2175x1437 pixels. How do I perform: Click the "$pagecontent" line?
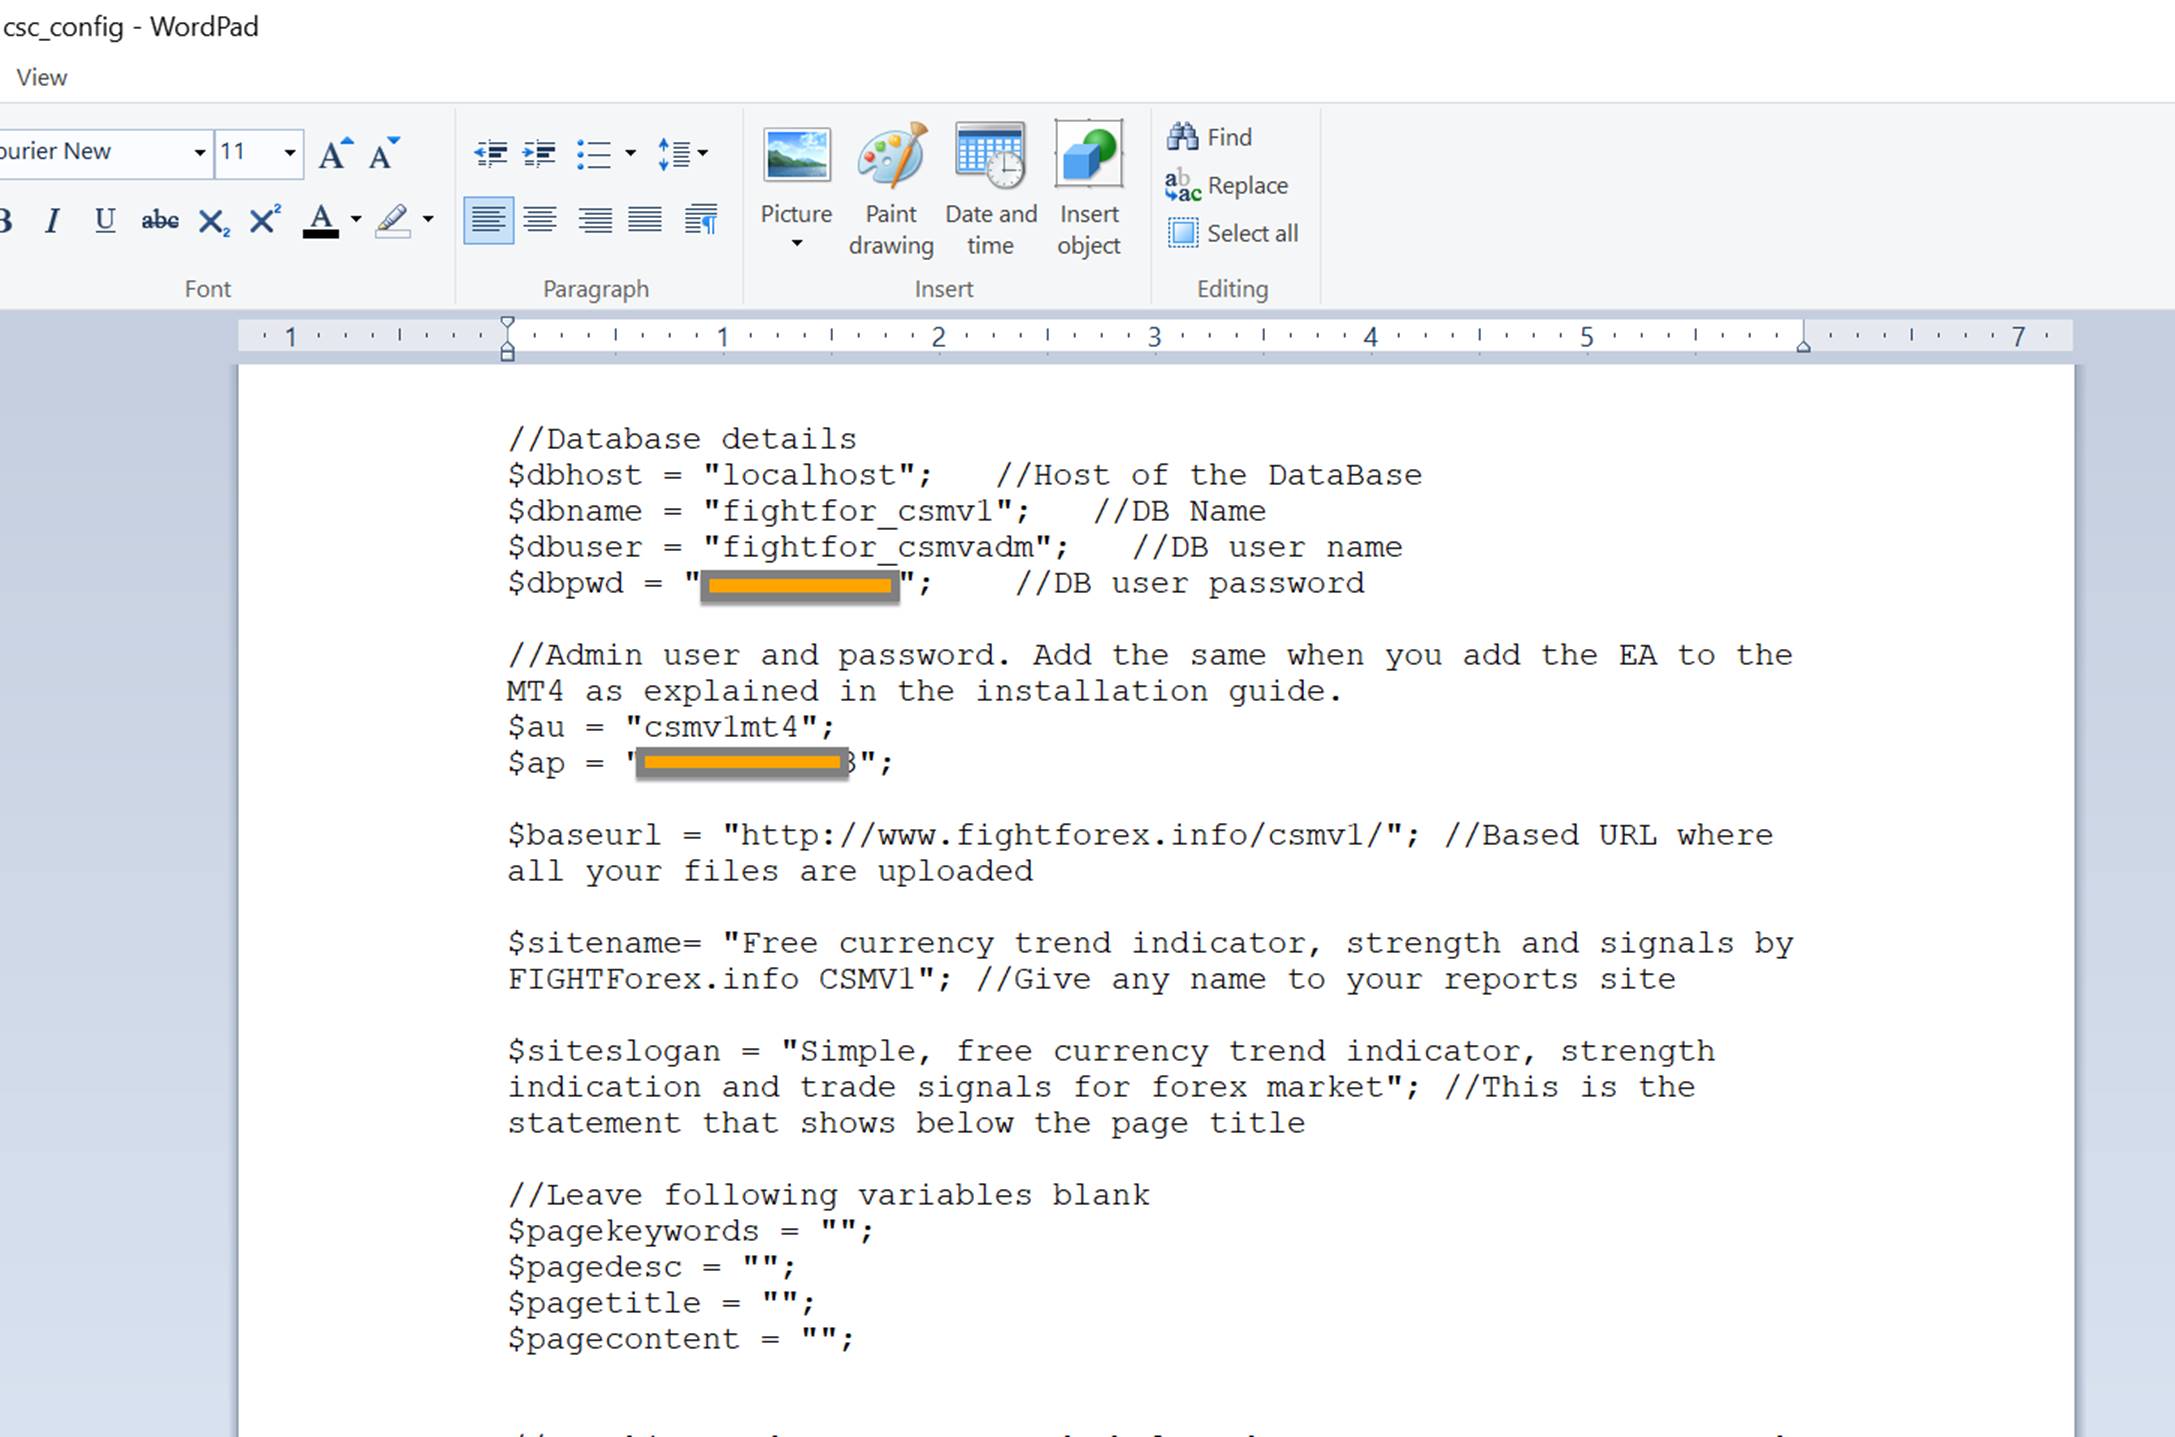tap(681, 1339)
